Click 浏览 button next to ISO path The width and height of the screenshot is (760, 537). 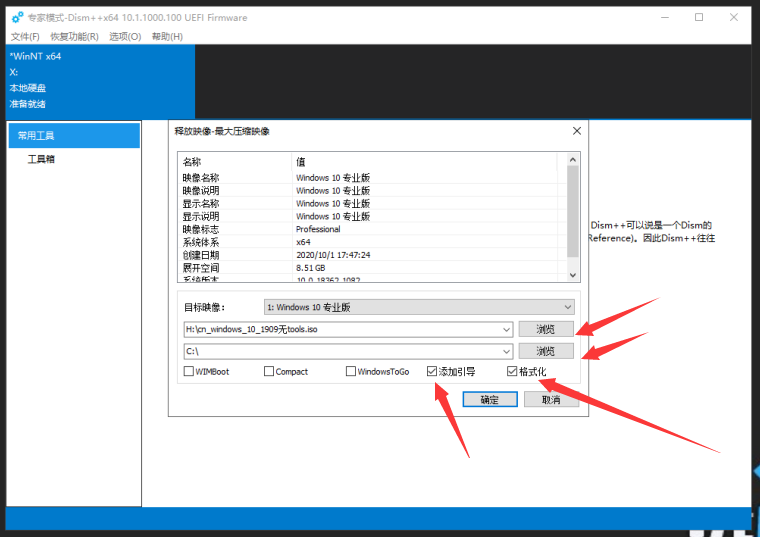(x=546, y=329)
